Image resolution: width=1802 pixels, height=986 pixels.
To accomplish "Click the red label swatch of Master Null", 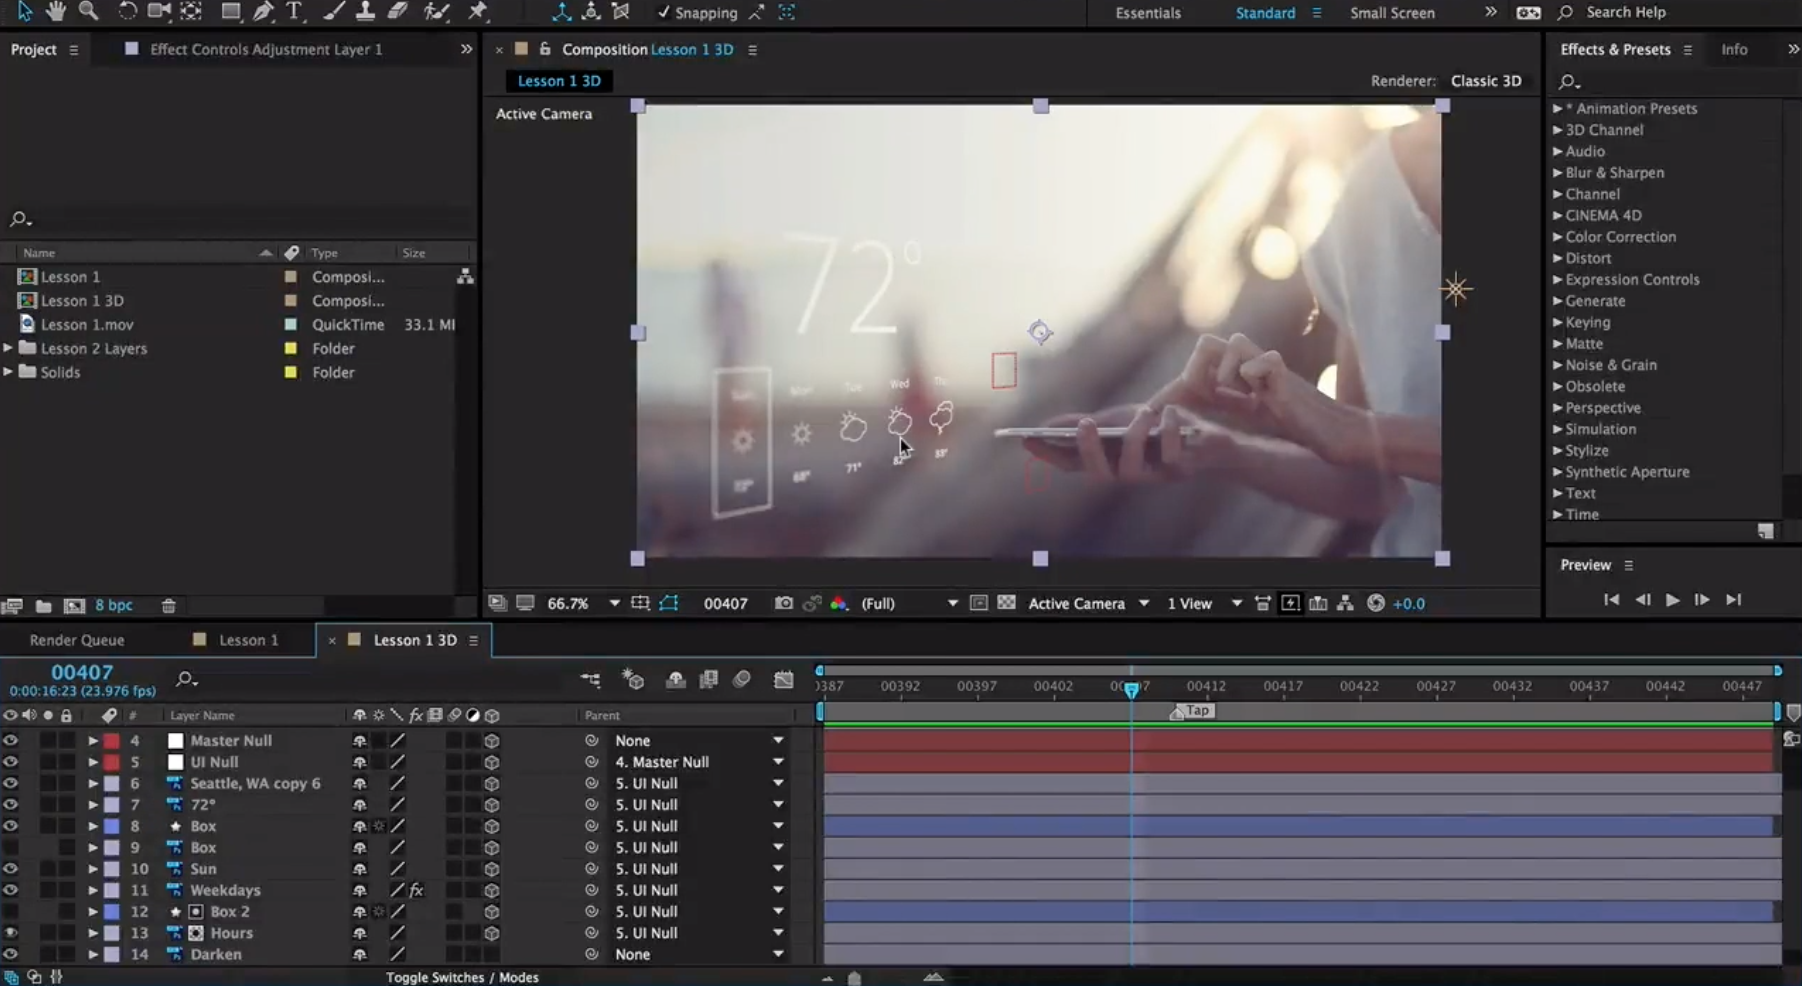I will point(112,741).
